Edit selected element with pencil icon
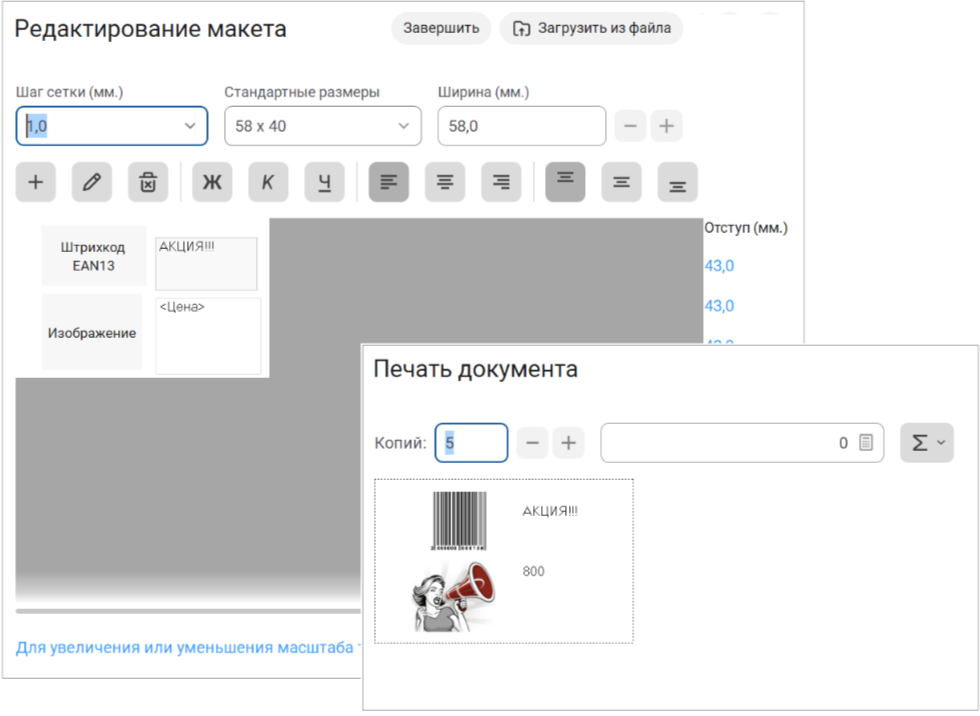Image resolution: width=980 pixels, height=716 pixels. [x=92, y=182]
